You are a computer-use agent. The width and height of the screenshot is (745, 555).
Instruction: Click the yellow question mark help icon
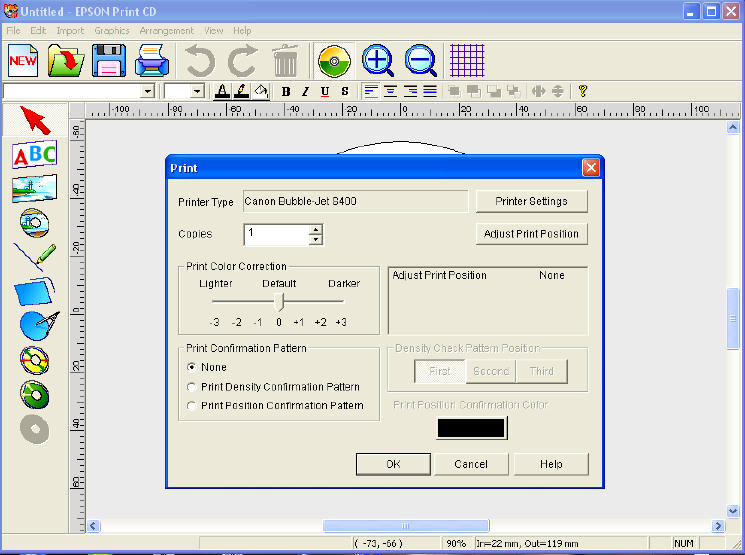(x=583, y=91)
